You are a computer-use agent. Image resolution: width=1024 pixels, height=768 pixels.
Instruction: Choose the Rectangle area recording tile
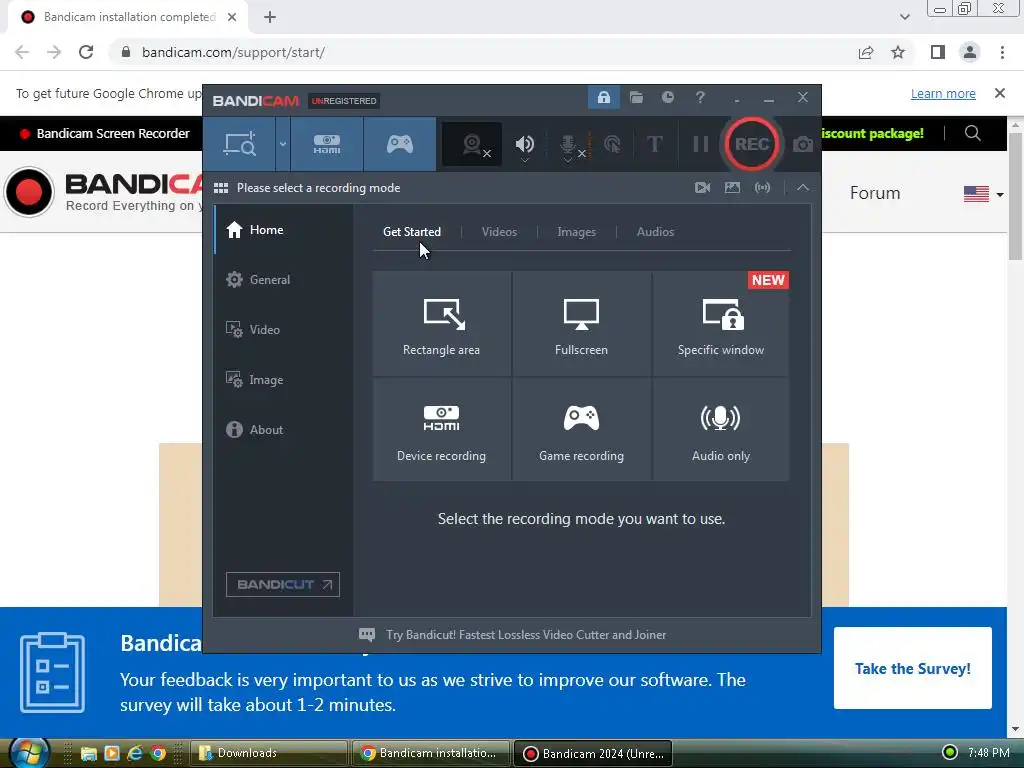(441, 324)
